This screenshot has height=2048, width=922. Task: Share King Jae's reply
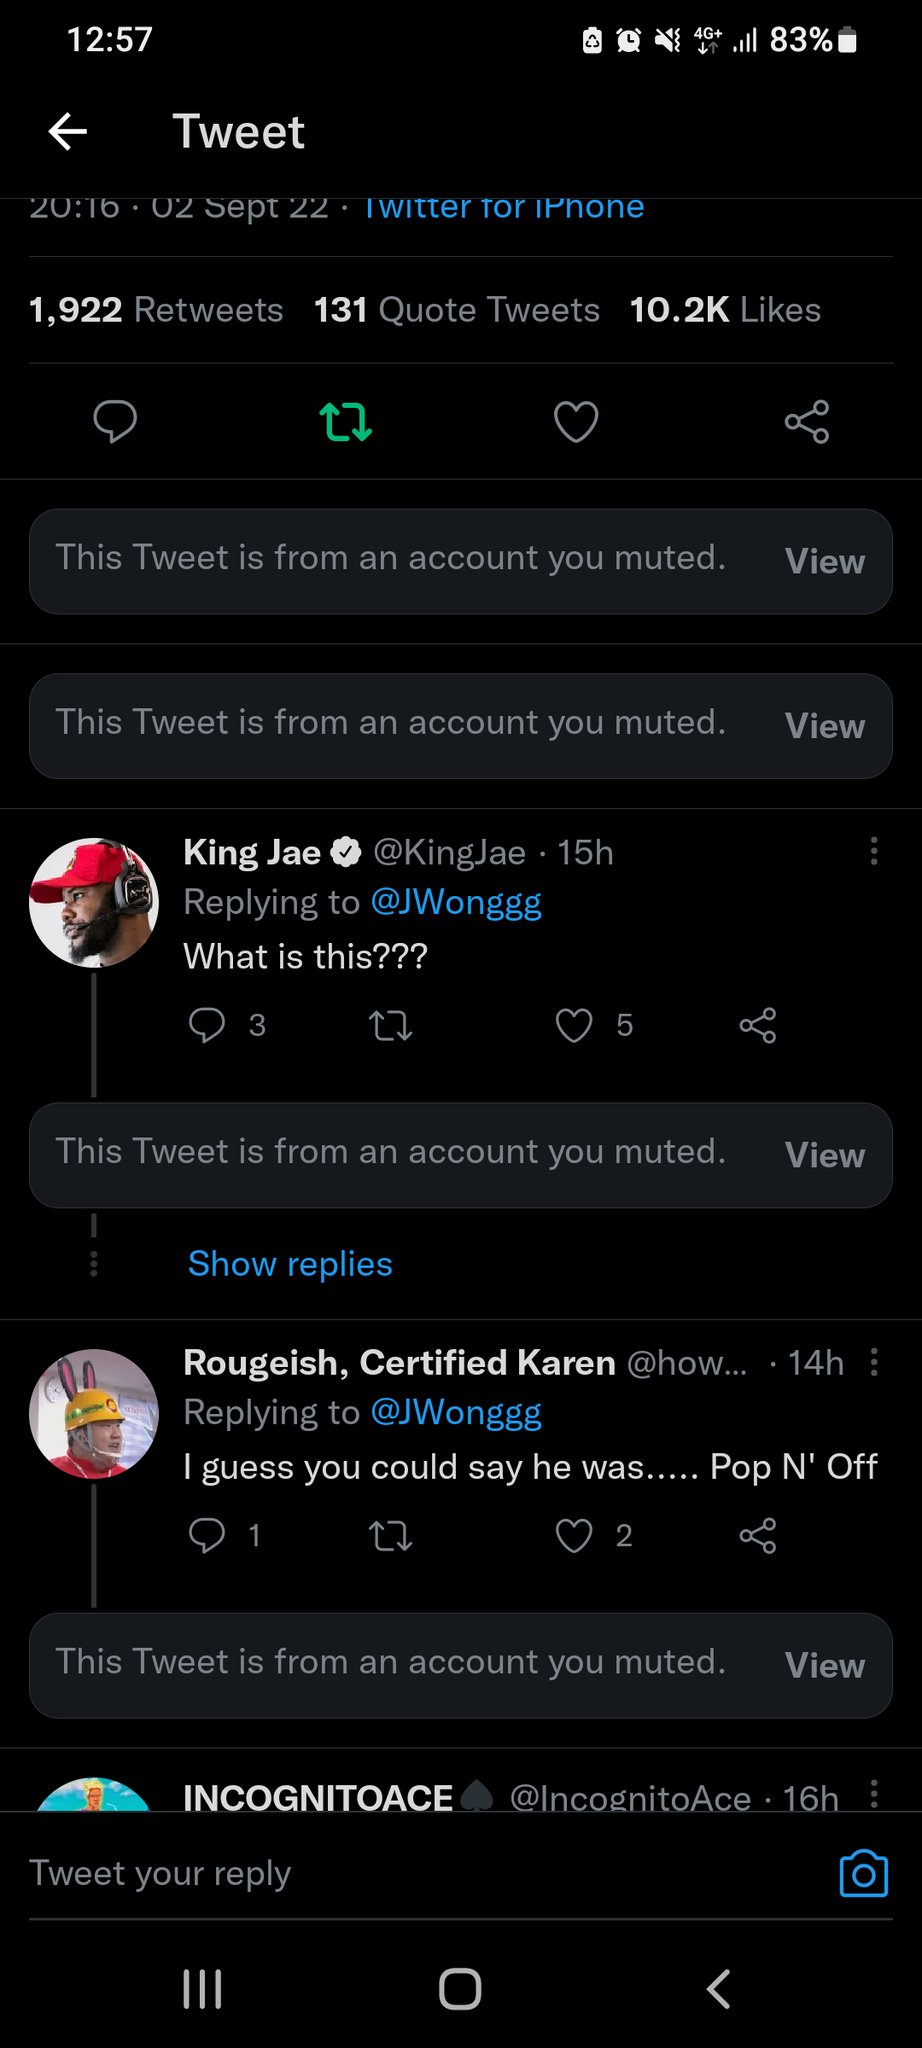757,1025
